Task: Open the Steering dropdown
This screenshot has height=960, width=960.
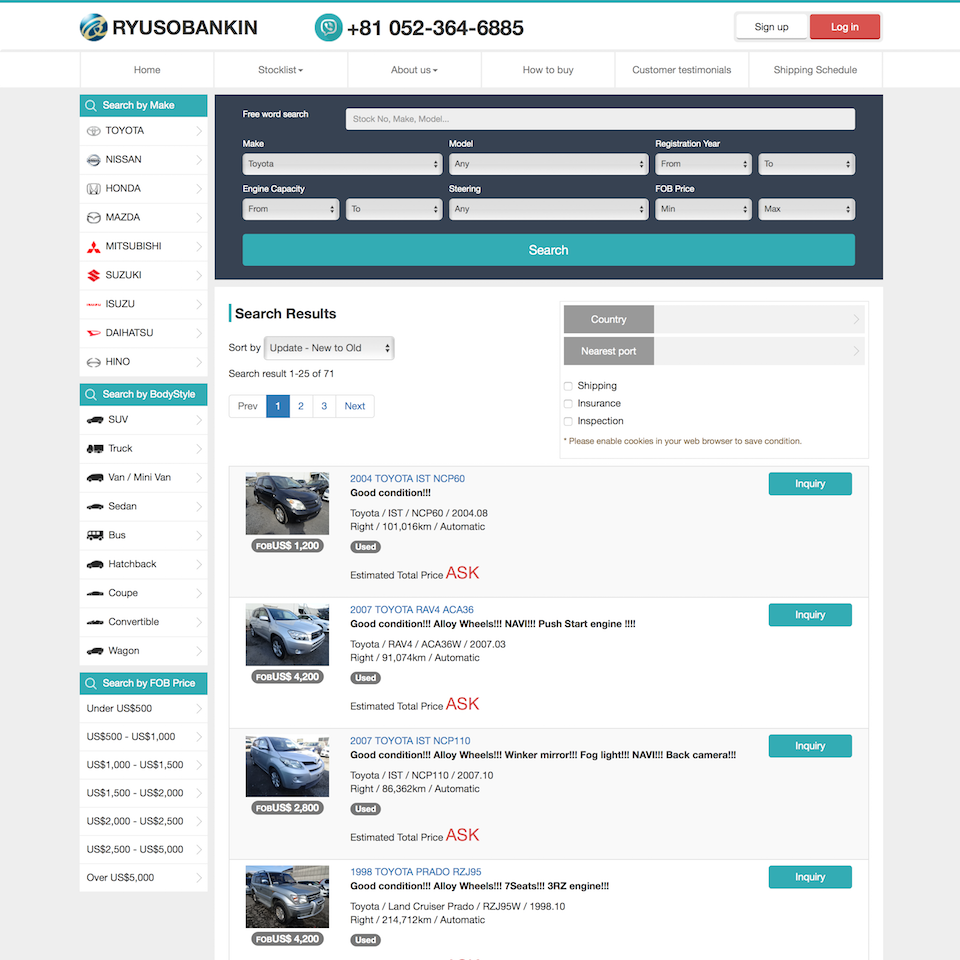Action: (549, 209)
